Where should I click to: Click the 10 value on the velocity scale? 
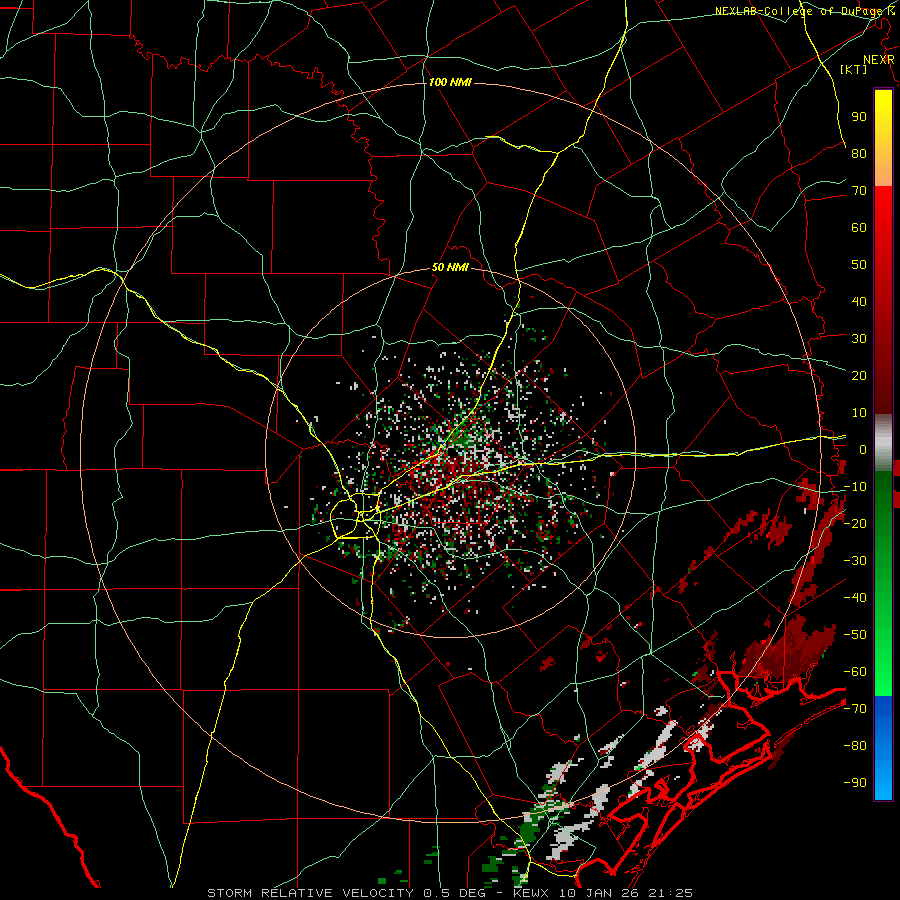click(859, 412)
